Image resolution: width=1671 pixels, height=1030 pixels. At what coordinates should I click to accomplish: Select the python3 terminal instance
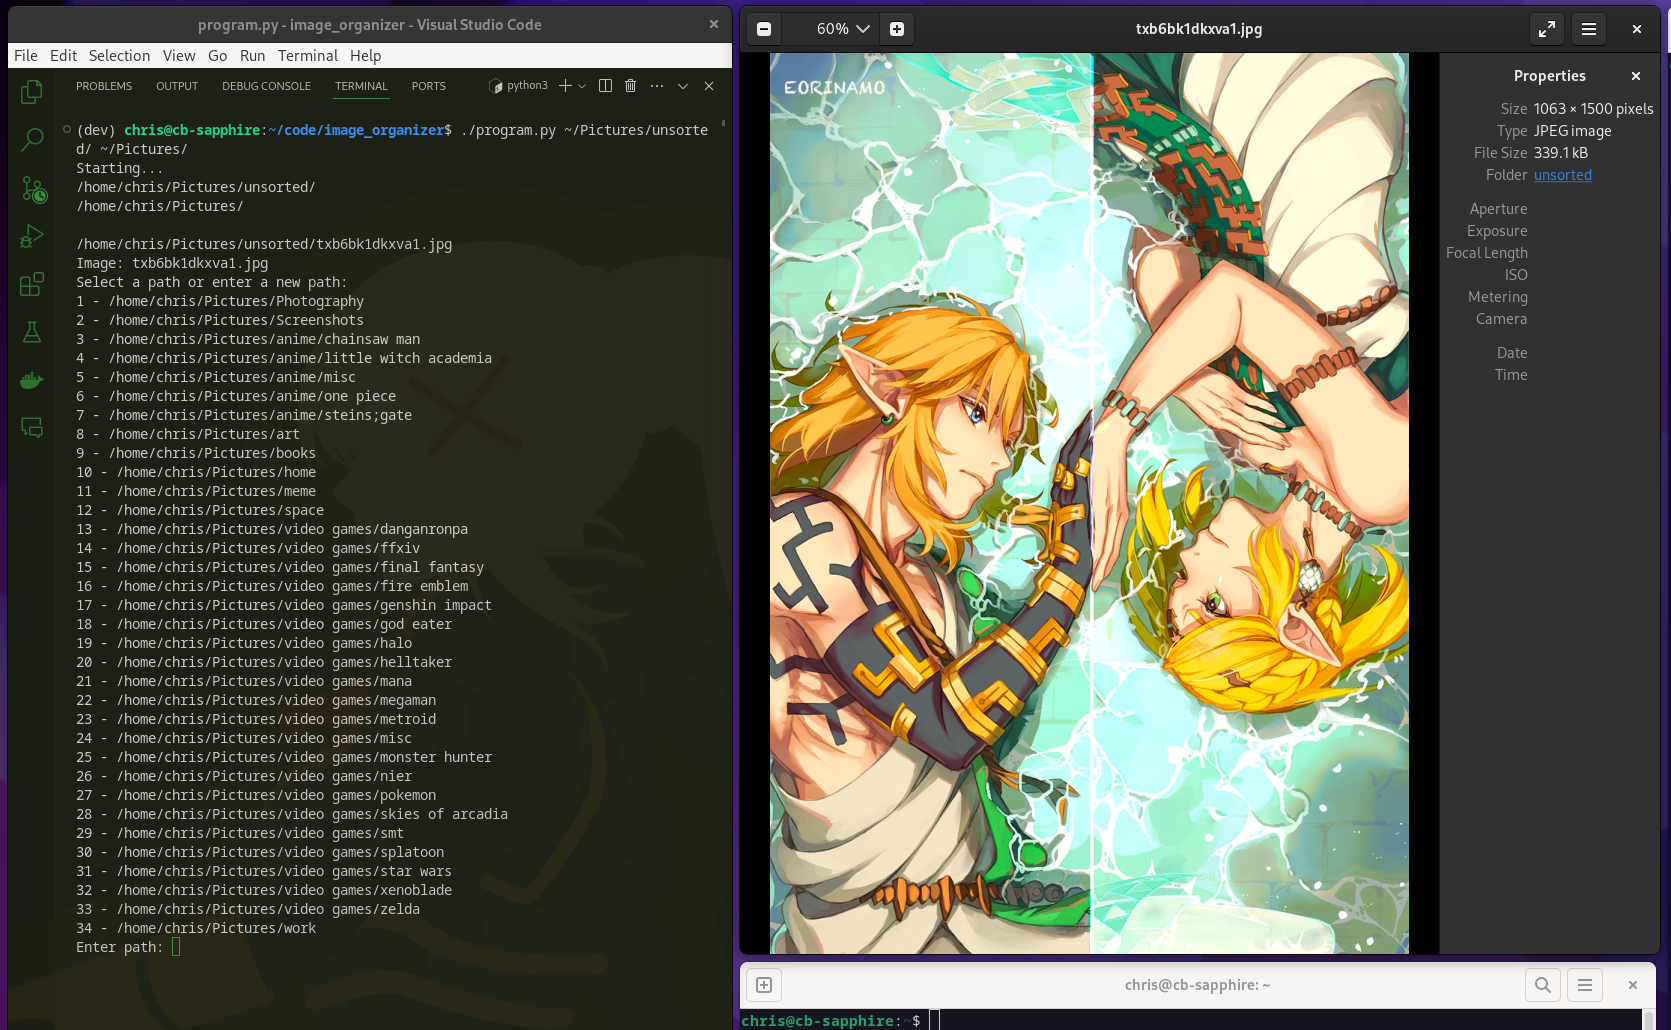click(518, 86)
